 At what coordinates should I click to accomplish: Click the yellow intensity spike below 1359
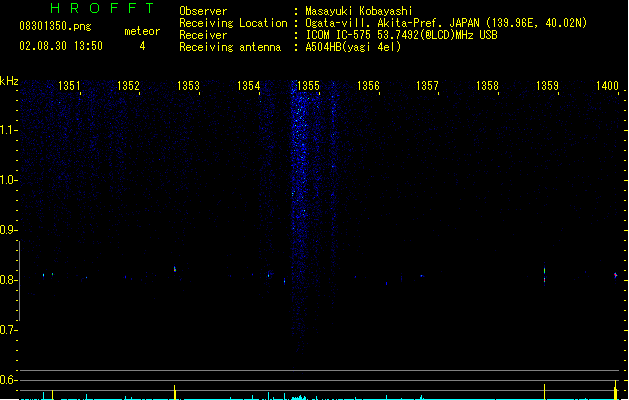point(544,392)
